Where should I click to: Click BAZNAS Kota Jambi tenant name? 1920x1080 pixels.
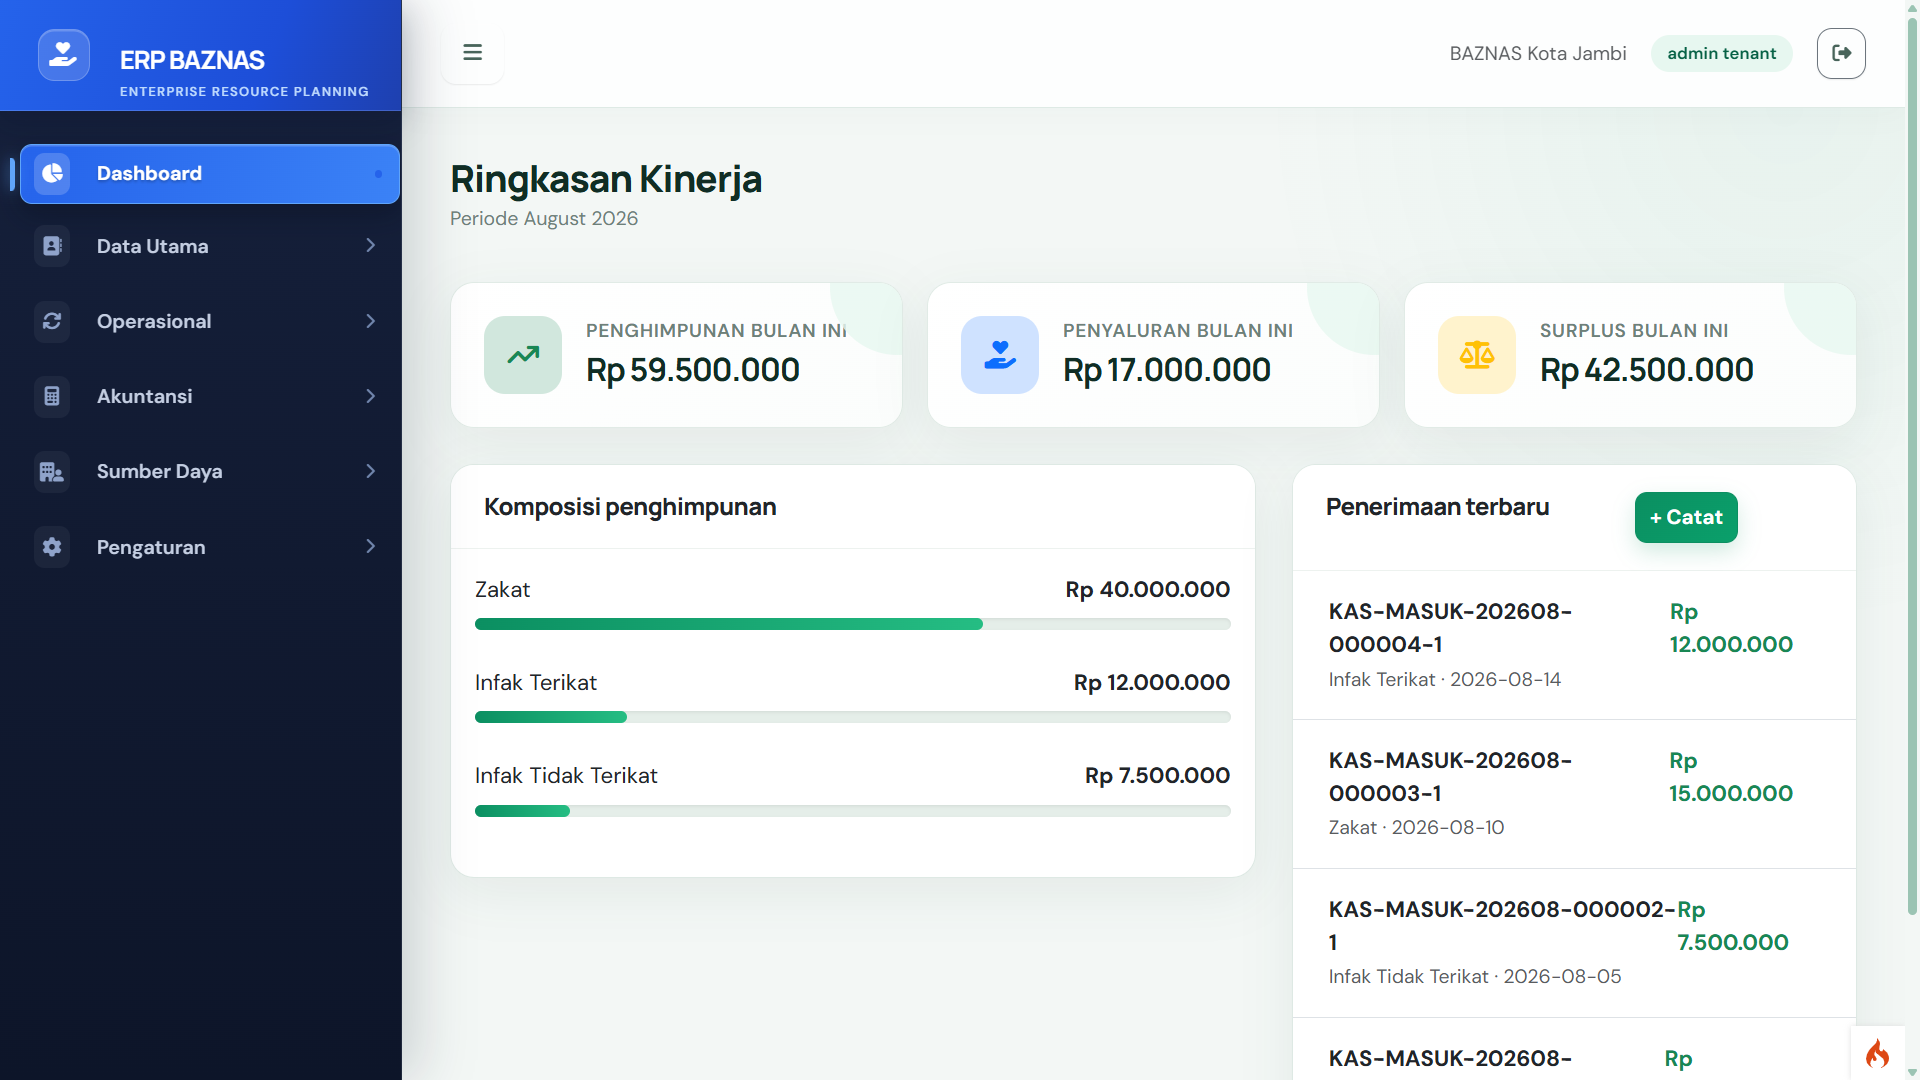[x=1538, y=53]
